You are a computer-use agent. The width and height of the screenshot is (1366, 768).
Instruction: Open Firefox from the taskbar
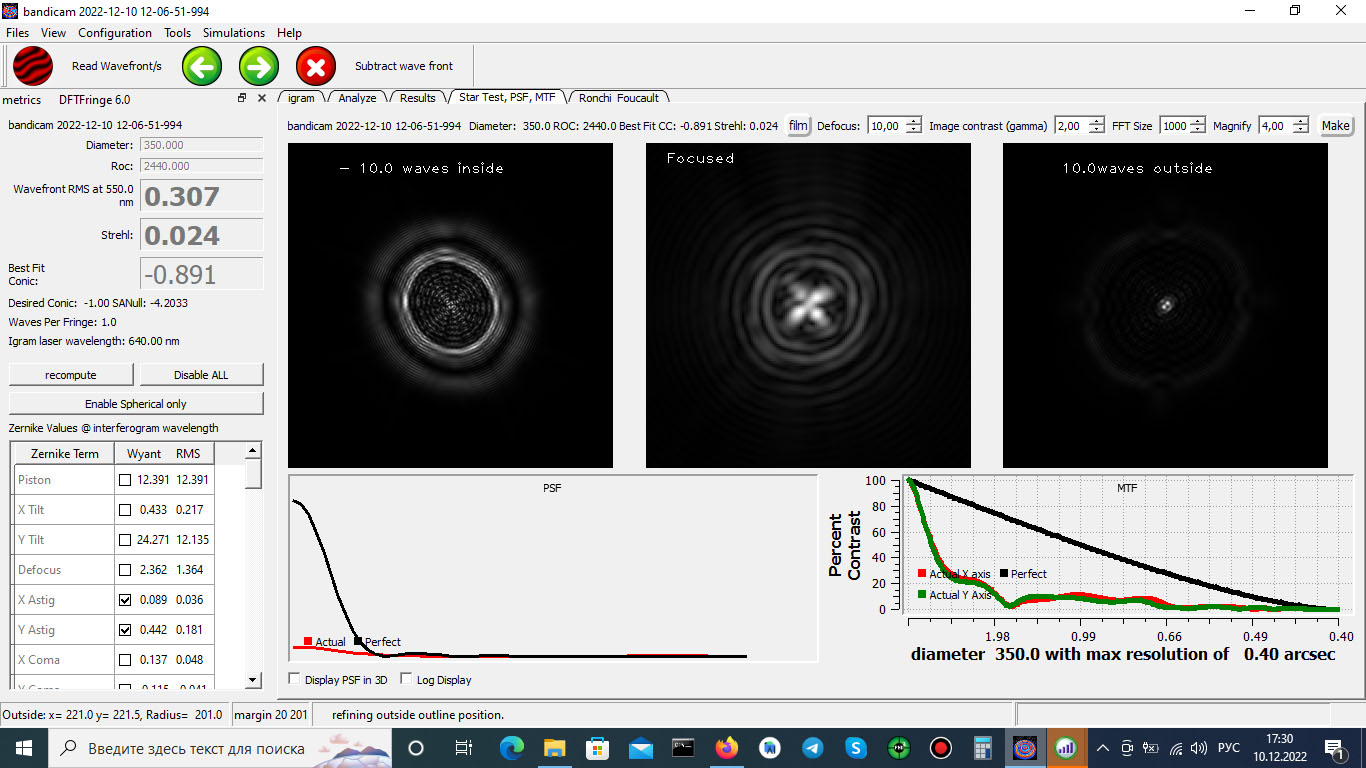[727, 748]
